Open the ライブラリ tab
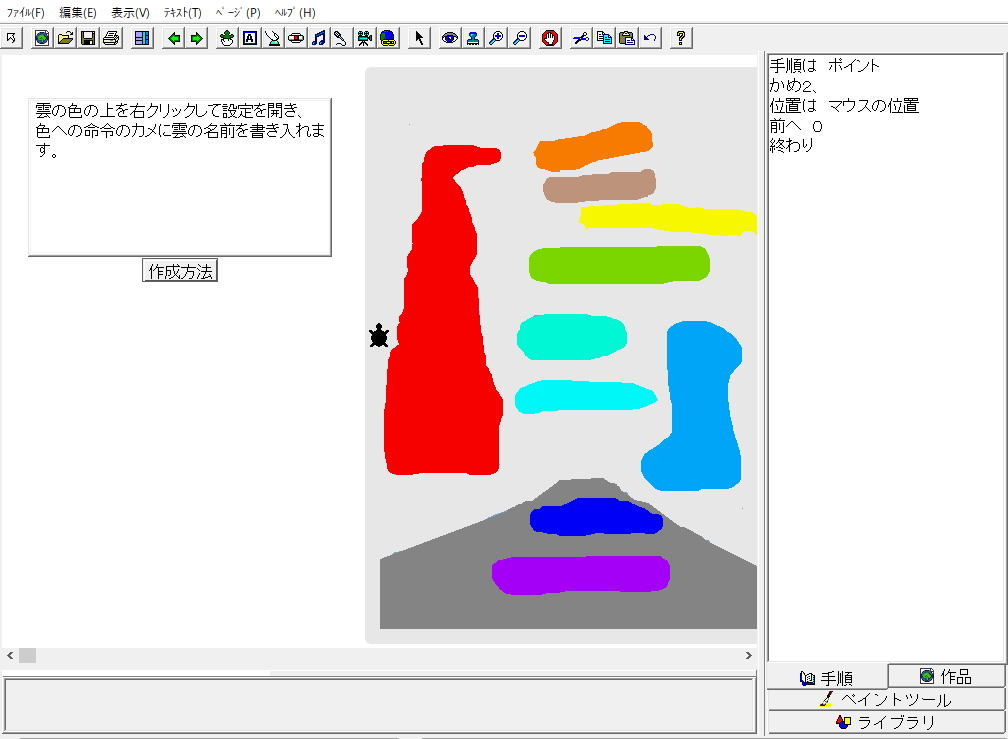 (x=886, y=722)
